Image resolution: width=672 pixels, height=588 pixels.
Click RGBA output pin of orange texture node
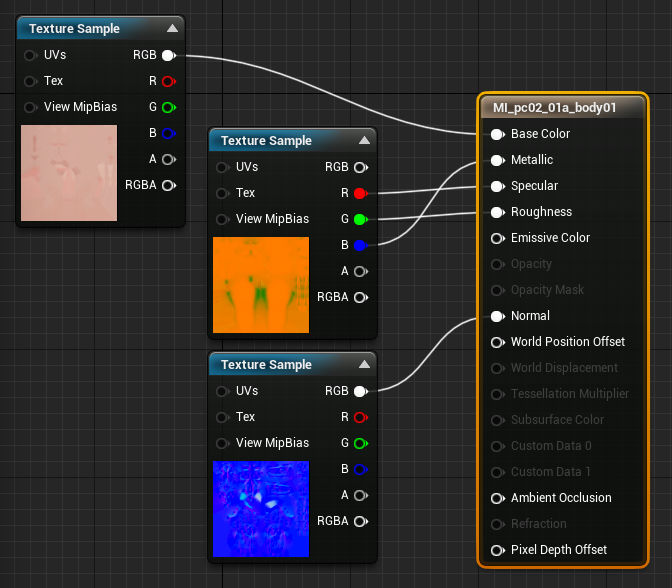click(x=361, y=297)
